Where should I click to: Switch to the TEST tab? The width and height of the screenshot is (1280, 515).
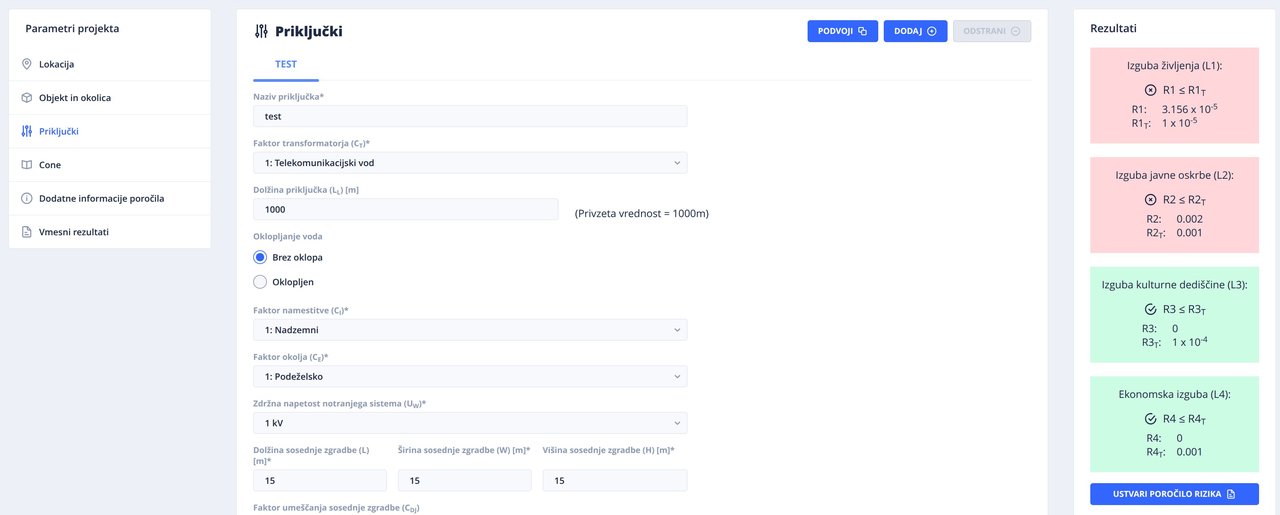tap(285, 64)
